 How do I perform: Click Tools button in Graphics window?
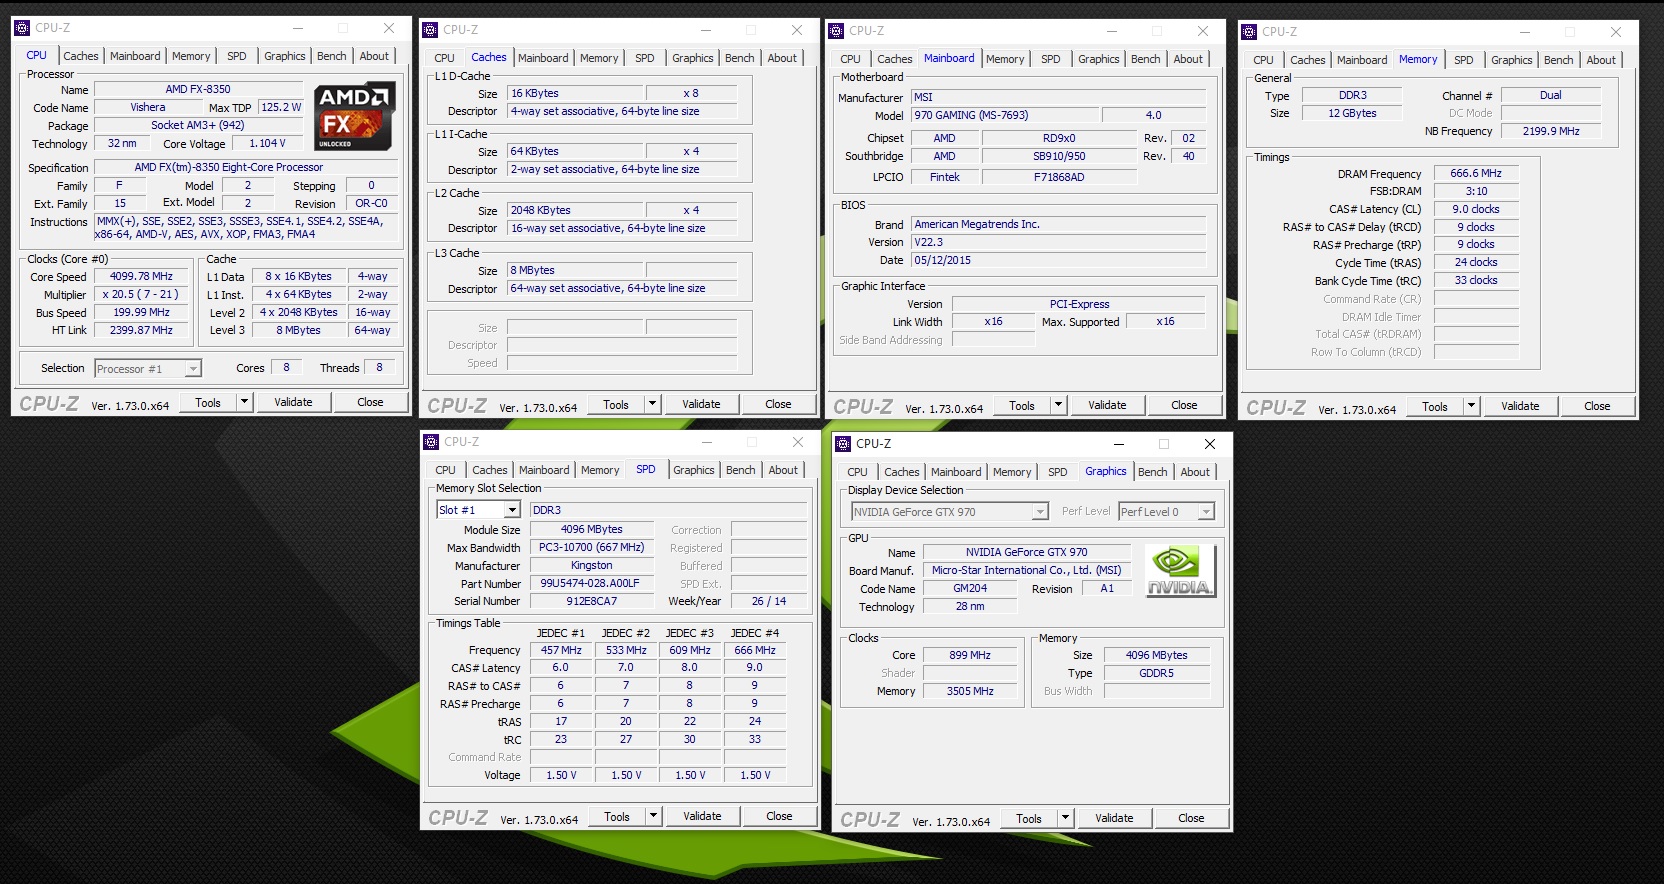[1029, 818]
